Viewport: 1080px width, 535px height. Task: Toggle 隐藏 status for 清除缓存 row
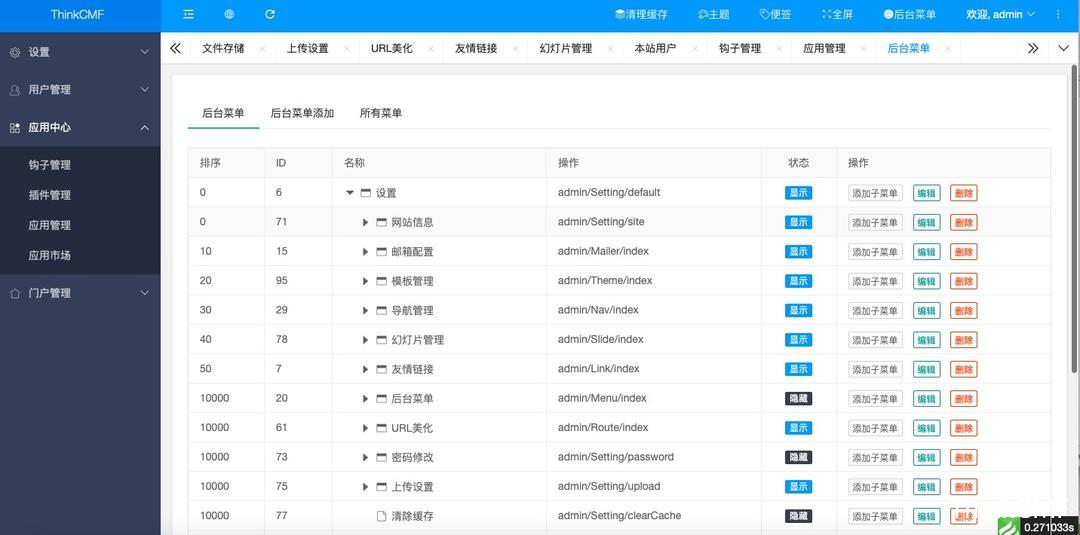[798, 516]
